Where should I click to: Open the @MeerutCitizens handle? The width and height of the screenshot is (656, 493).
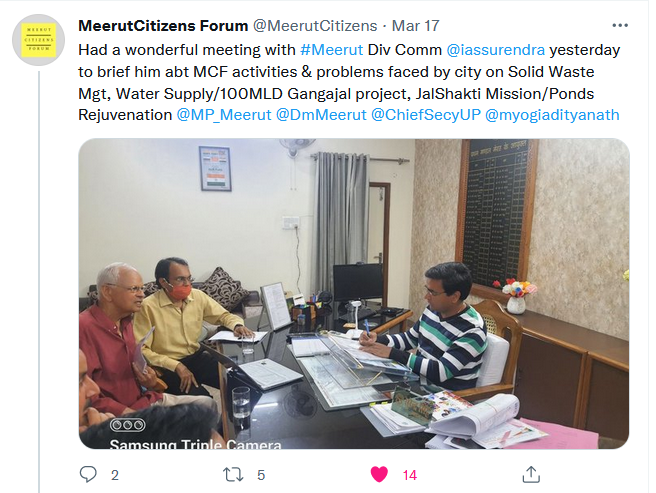[315, 26]
